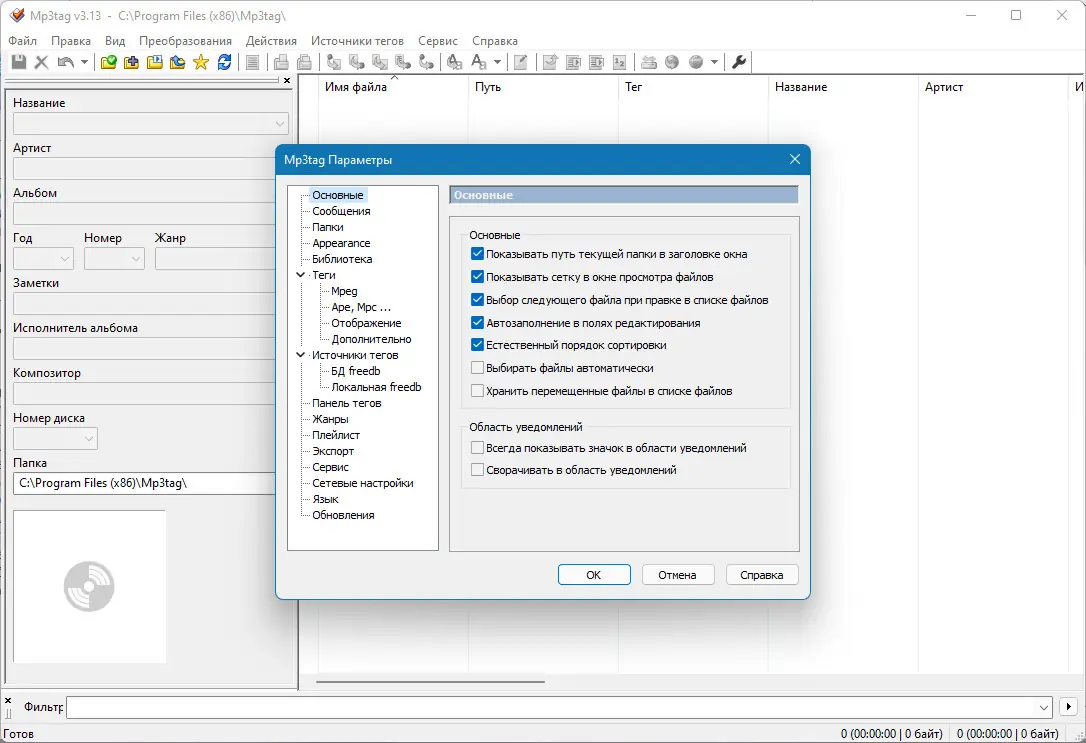1086x743 pixels.
Task: Click the OK button in Параметры dialog
Action: pyautogui.click(x=594, y=575)
